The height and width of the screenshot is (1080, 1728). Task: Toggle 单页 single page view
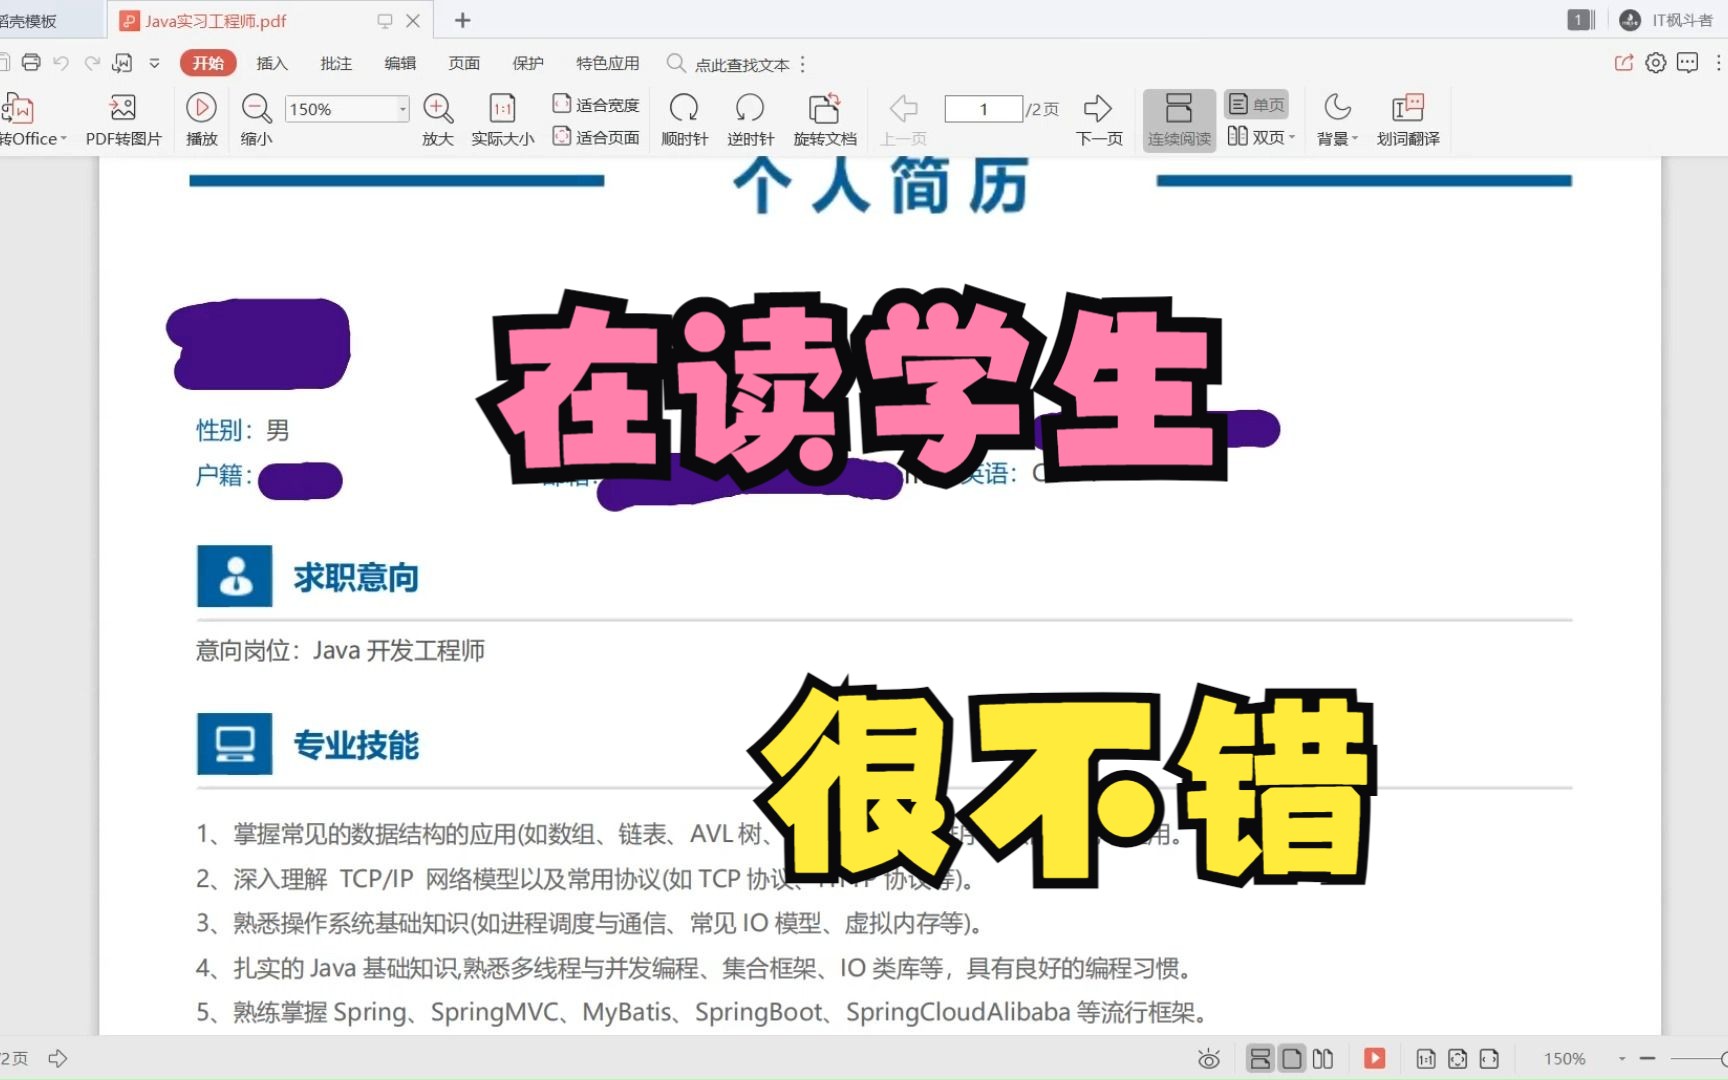click(x=1256, y=104)
